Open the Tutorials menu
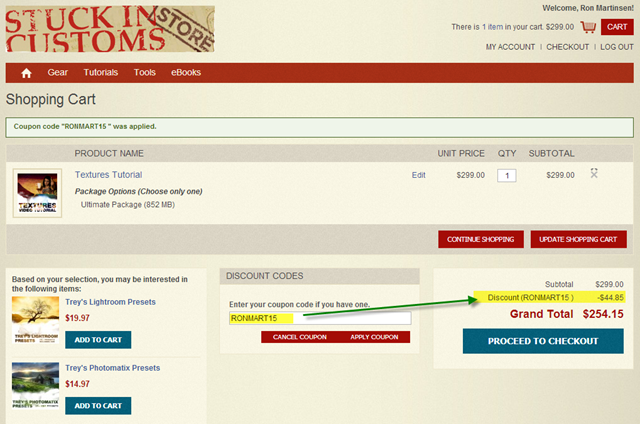This screenshot has width=640, height=424. [x=101, y=73]
